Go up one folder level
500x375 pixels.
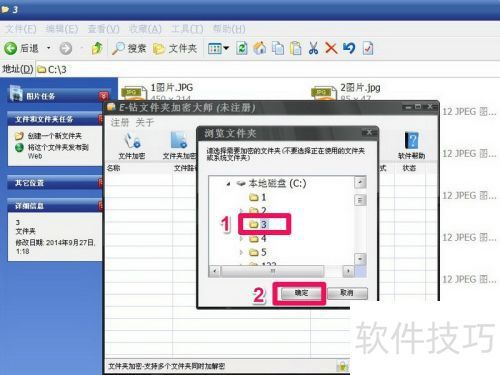point(97,49)
